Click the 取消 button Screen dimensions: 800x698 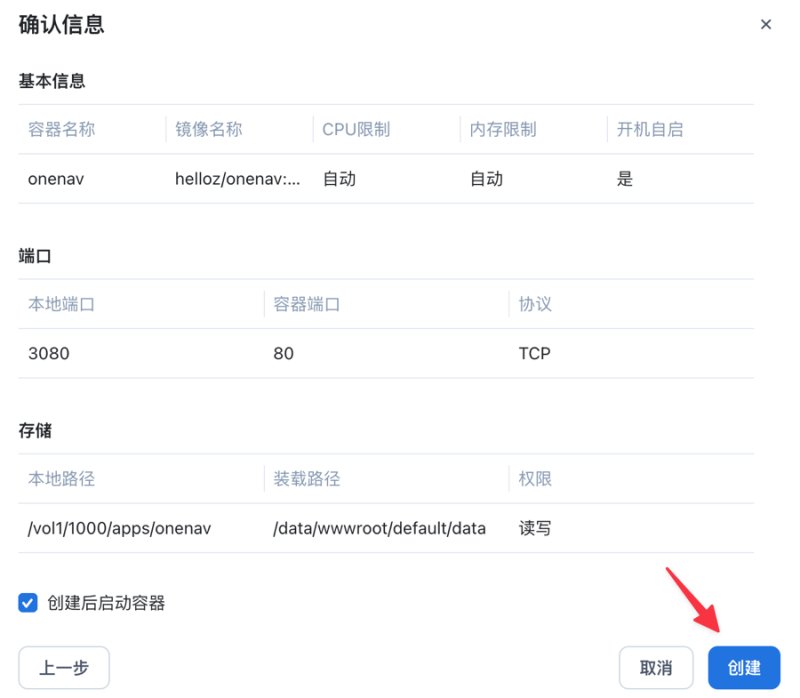[656, 667]
